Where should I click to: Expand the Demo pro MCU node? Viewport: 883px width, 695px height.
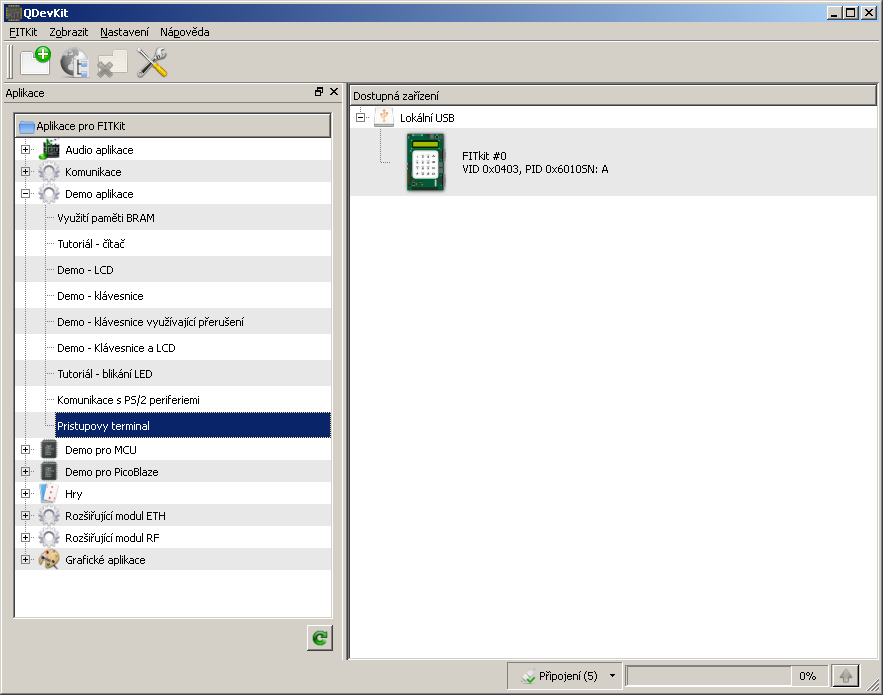pyautogui.click(x=25, y=450)
